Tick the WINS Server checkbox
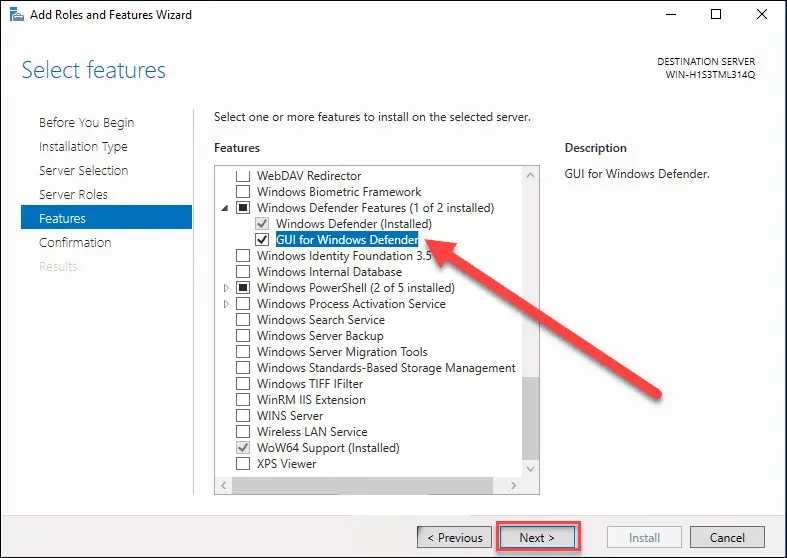Image resolution: width=787 pixels, height=558 pixels. (x=243, y=416)
